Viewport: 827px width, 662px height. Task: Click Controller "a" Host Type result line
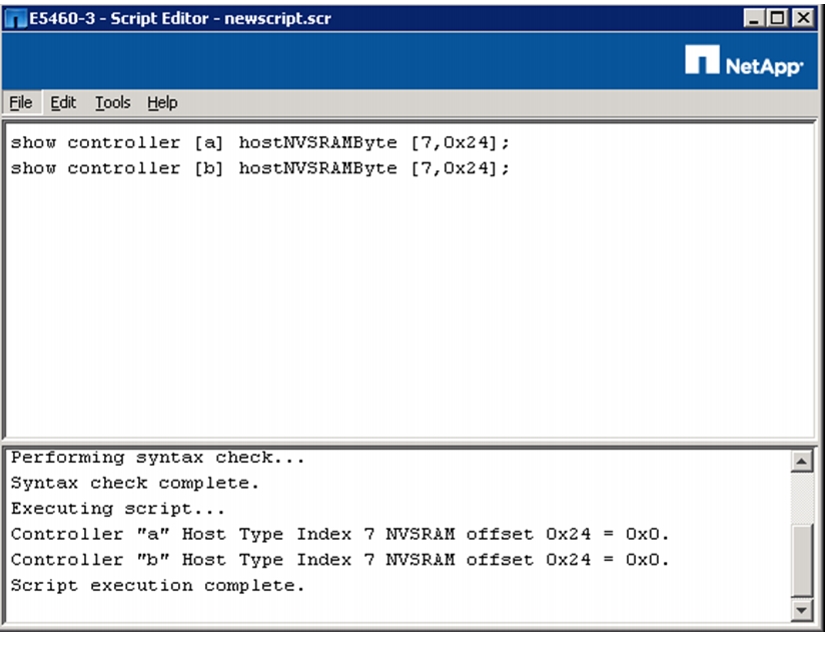coord(340,534)
